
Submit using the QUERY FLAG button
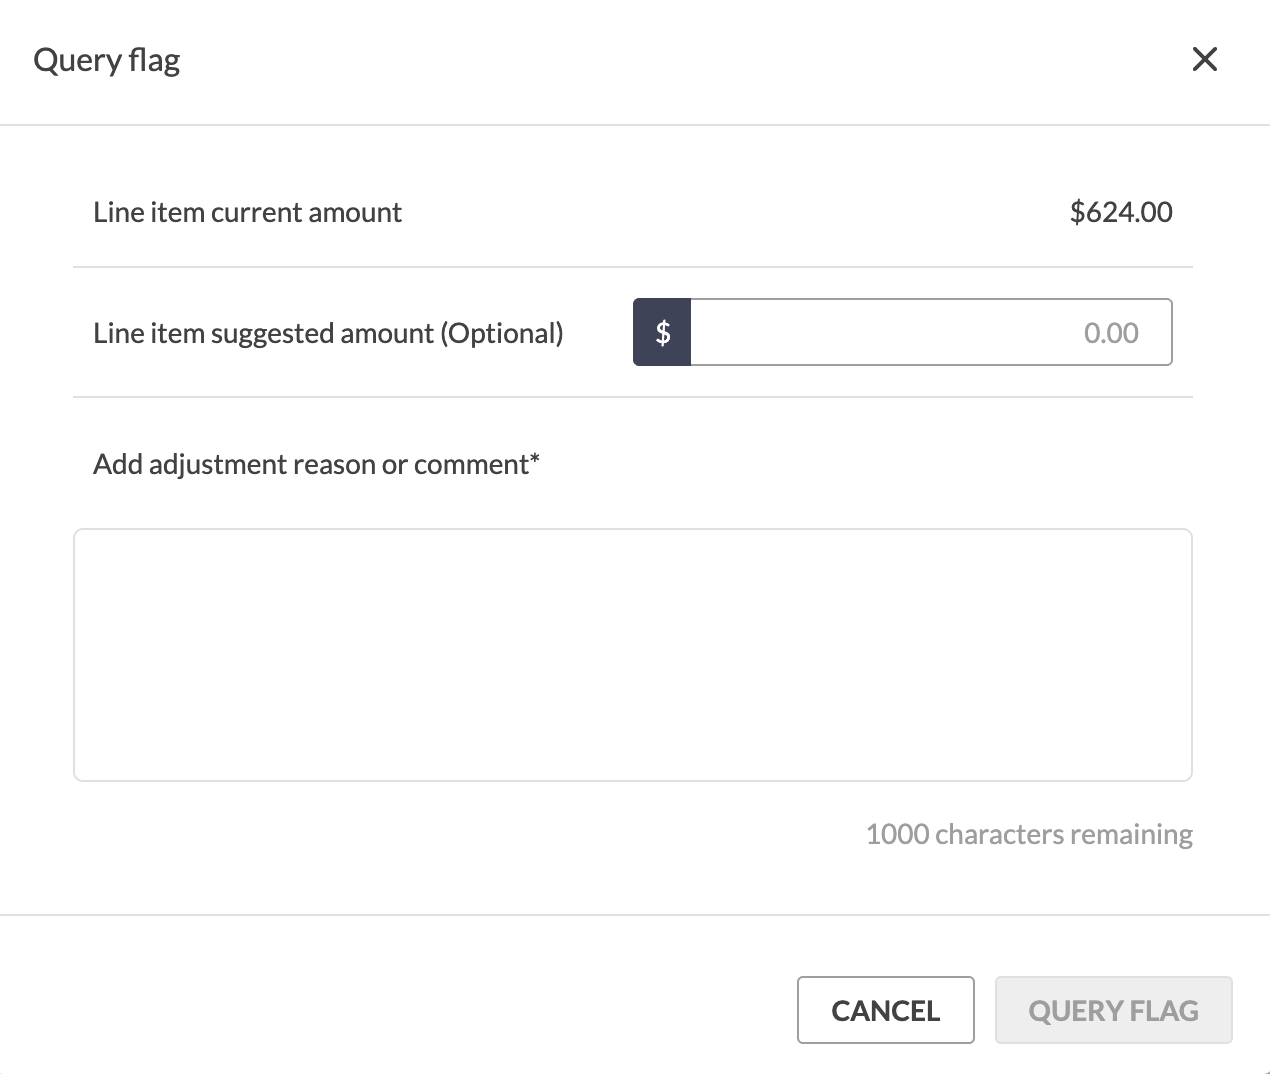[x=1114, y=1010]
